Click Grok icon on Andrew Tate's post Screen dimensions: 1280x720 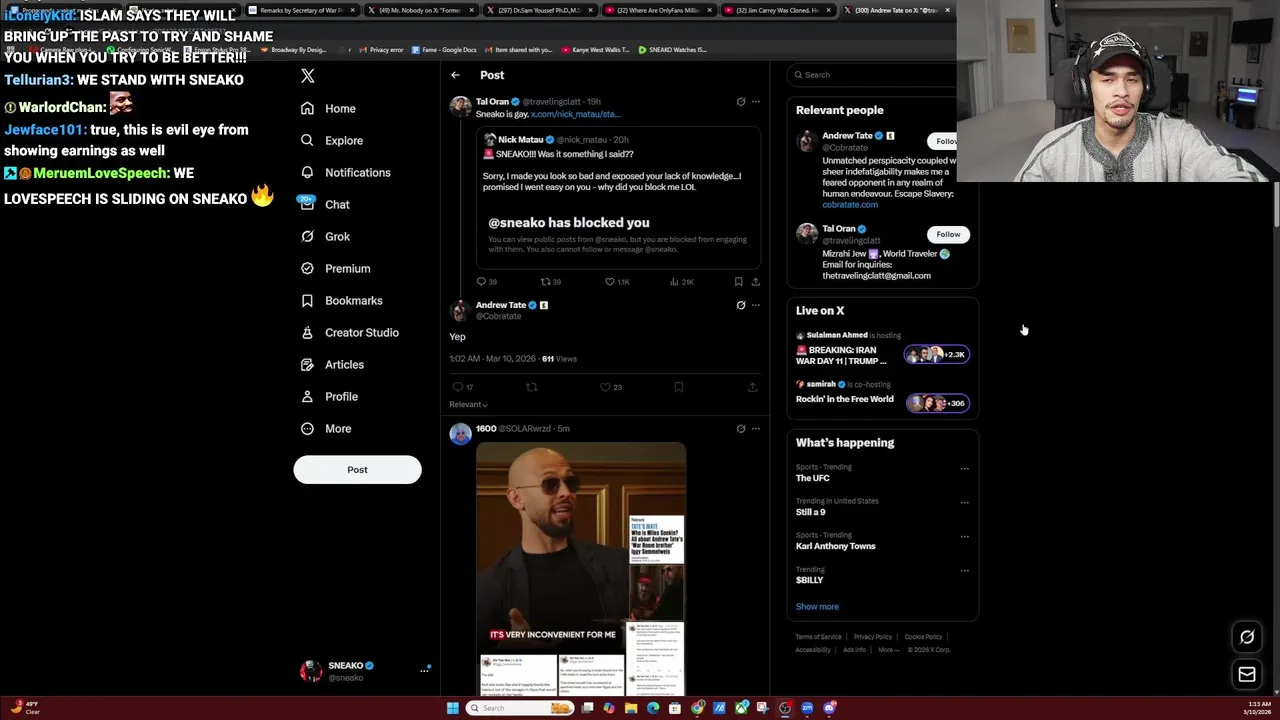coord(741,305)
